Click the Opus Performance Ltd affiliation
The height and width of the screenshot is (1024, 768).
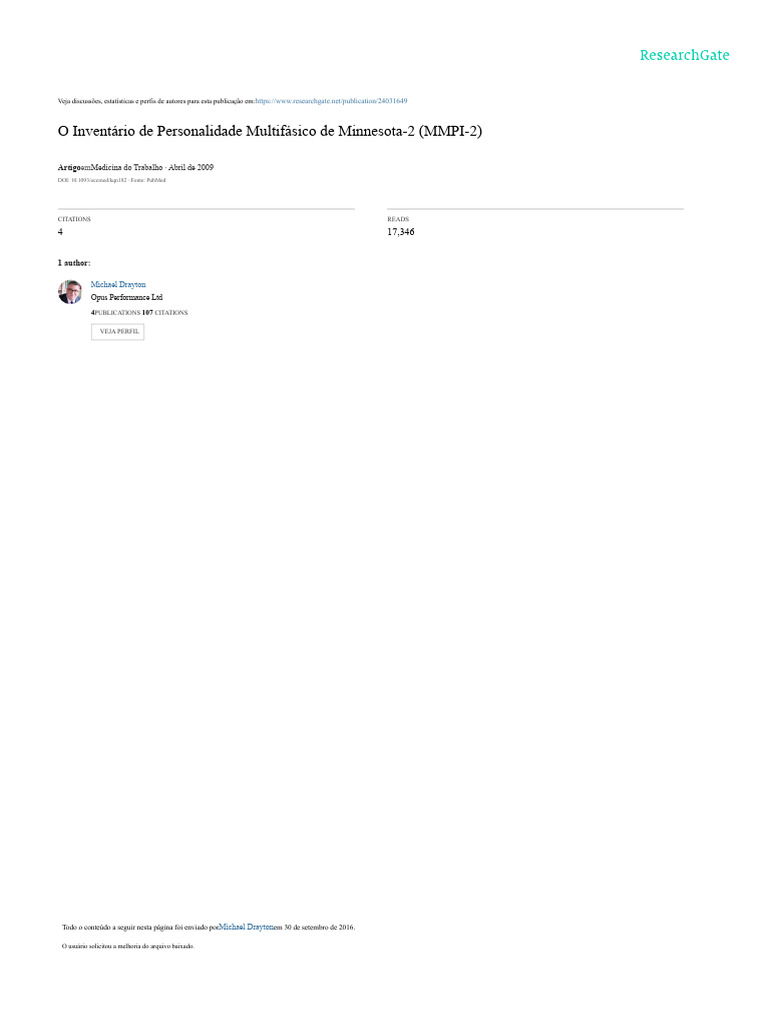click(x=127, y=297)
